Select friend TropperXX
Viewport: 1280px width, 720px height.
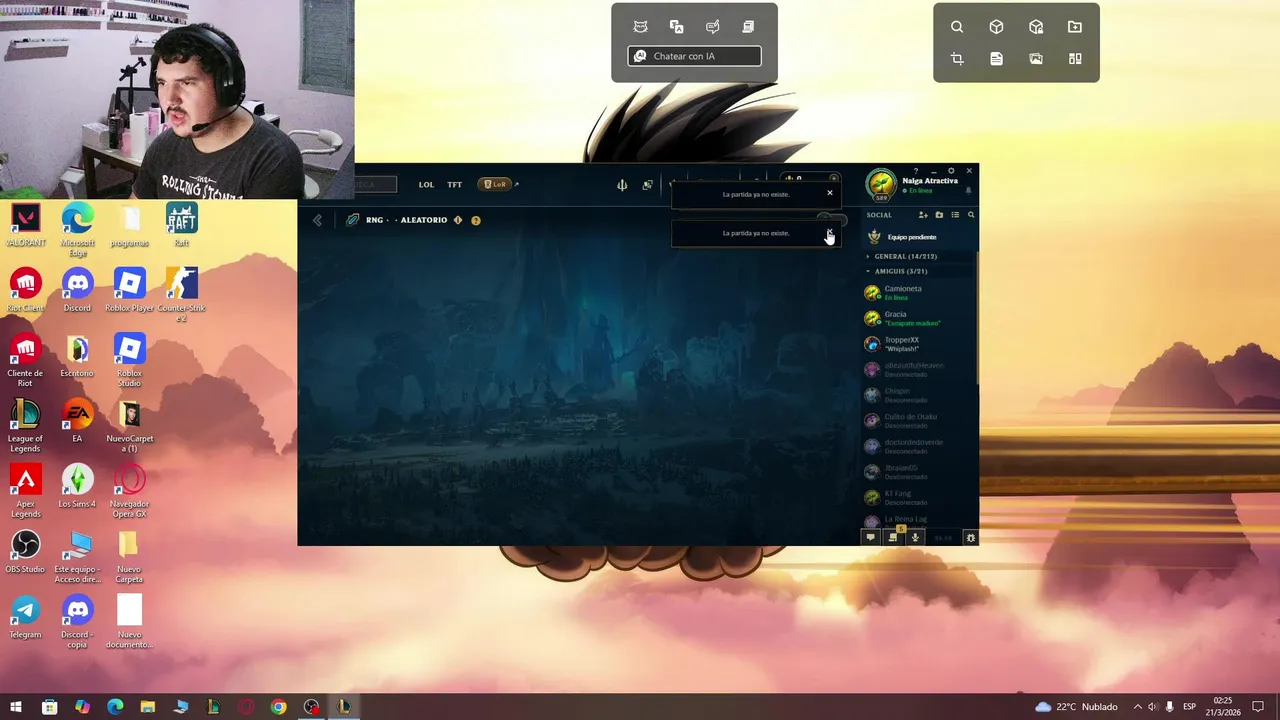(920, 344)
